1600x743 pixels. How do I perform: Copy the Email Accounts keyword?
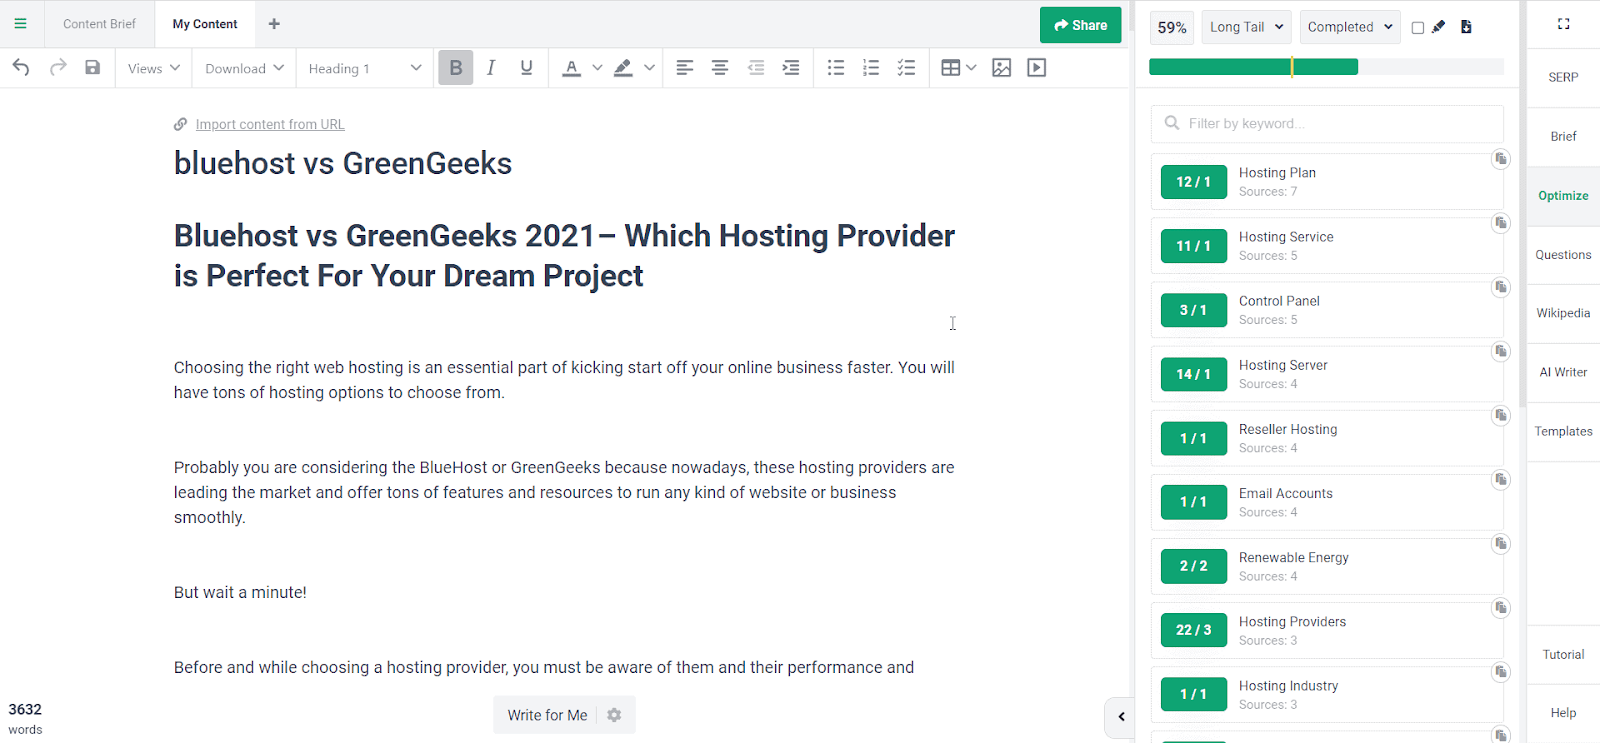point(1501,479)
